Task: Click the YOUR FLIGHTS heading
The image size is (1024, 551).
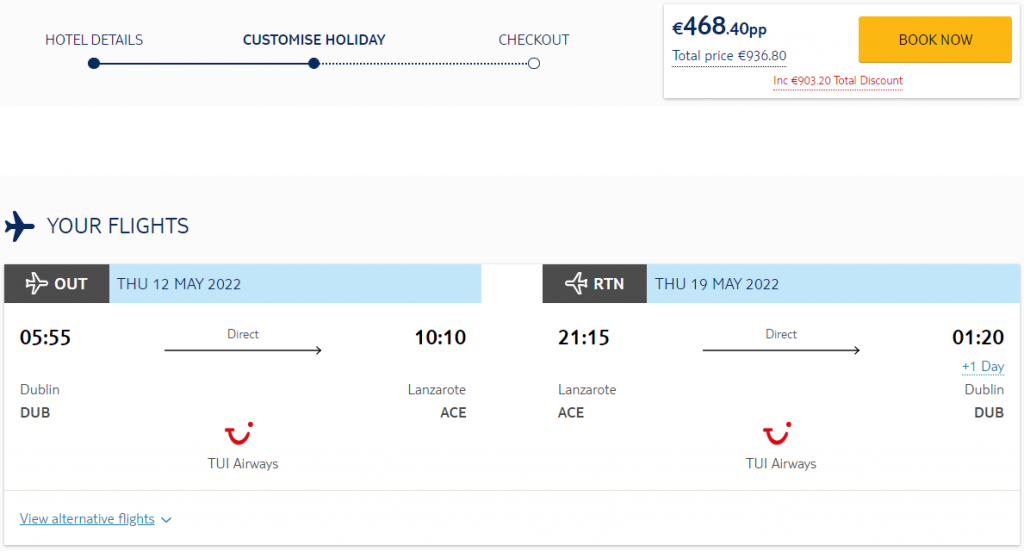Action: pos(118,227)
